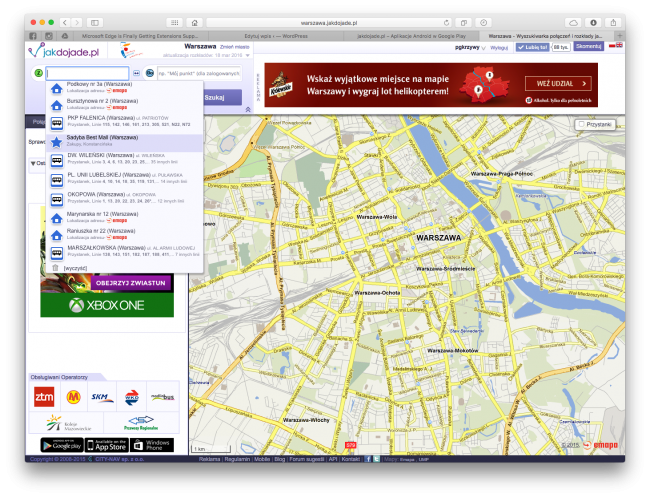Choose MARSZAŁKOWSKA stop suggestion

click(x=125, y=251)
